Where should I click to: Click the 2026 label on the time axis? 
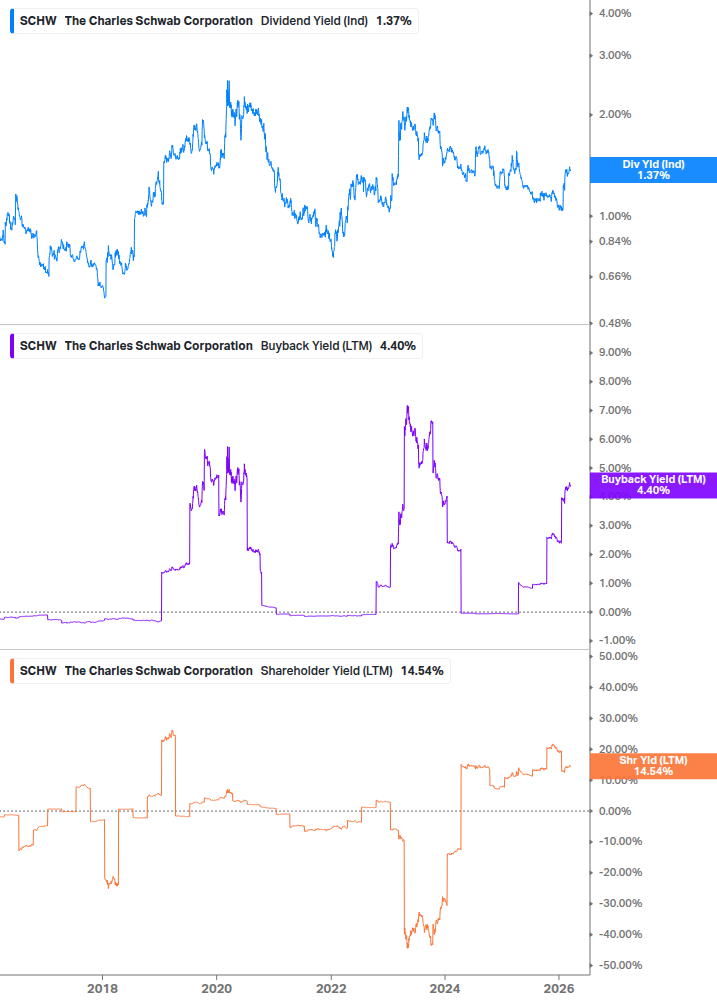(559, 988)
